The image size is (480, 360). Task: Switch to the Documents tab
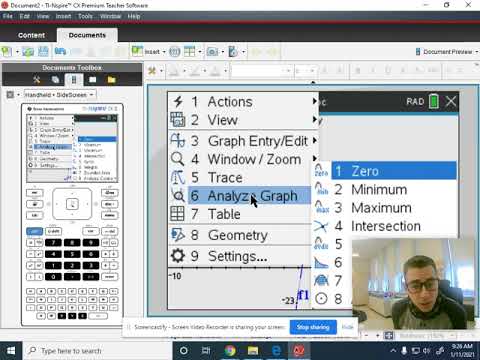(87, 35)
